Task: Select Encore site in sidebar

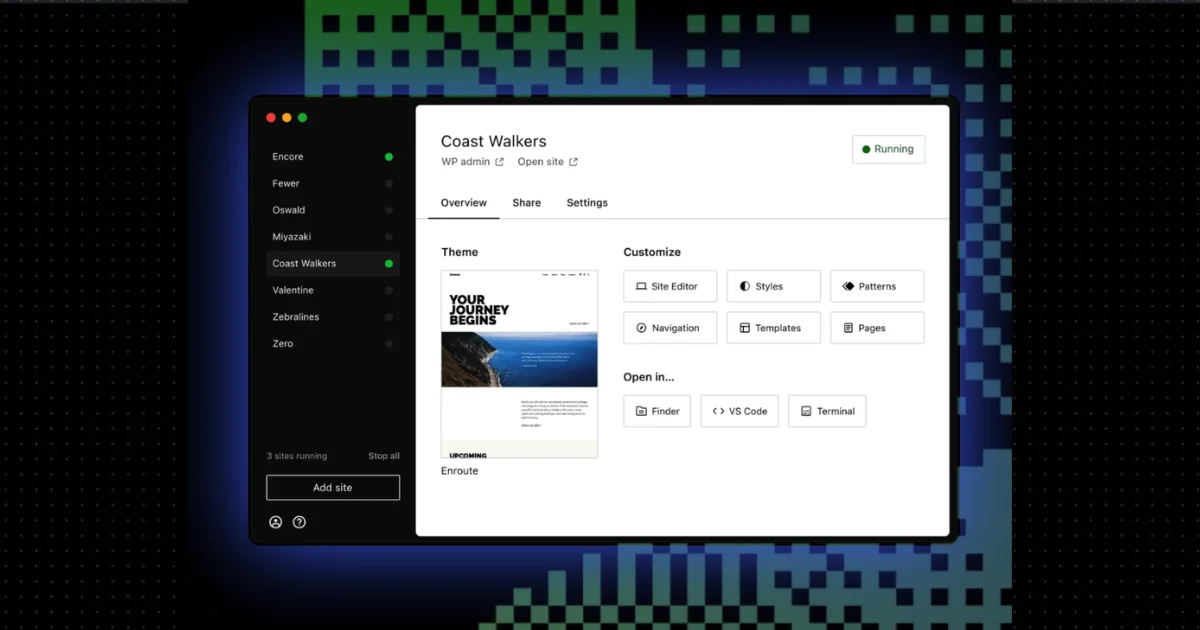Action: tap(333, 157)
